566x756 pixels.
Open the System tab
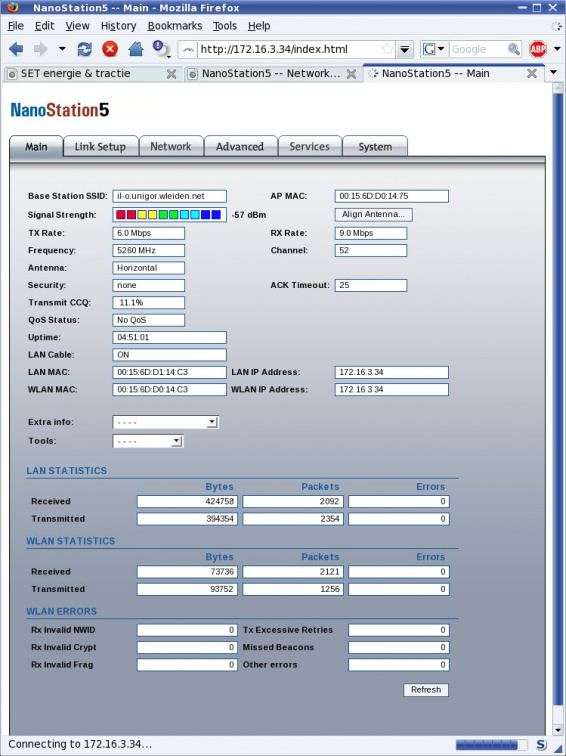375,147
